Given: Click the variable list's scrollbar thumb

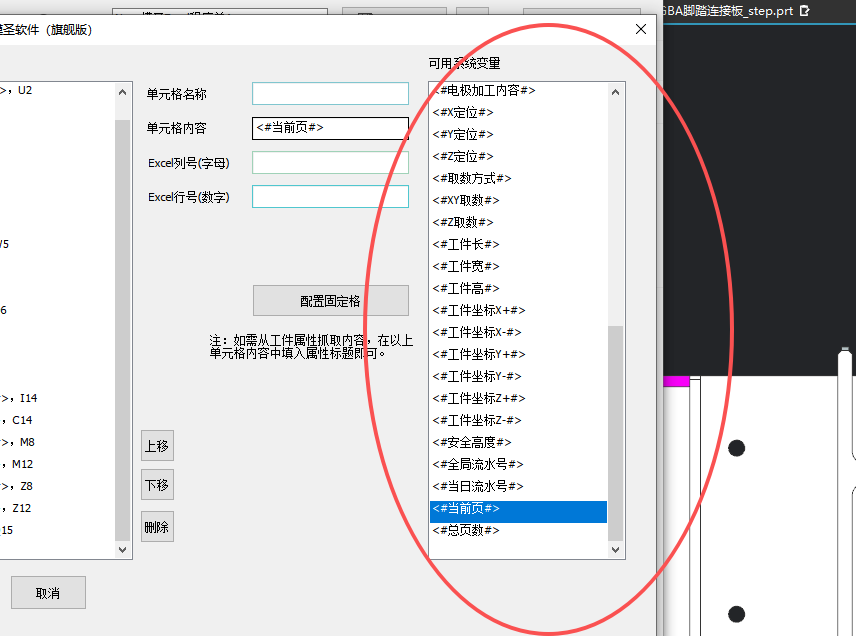Looking at the screenshot, I should click(x=615, y=432).
